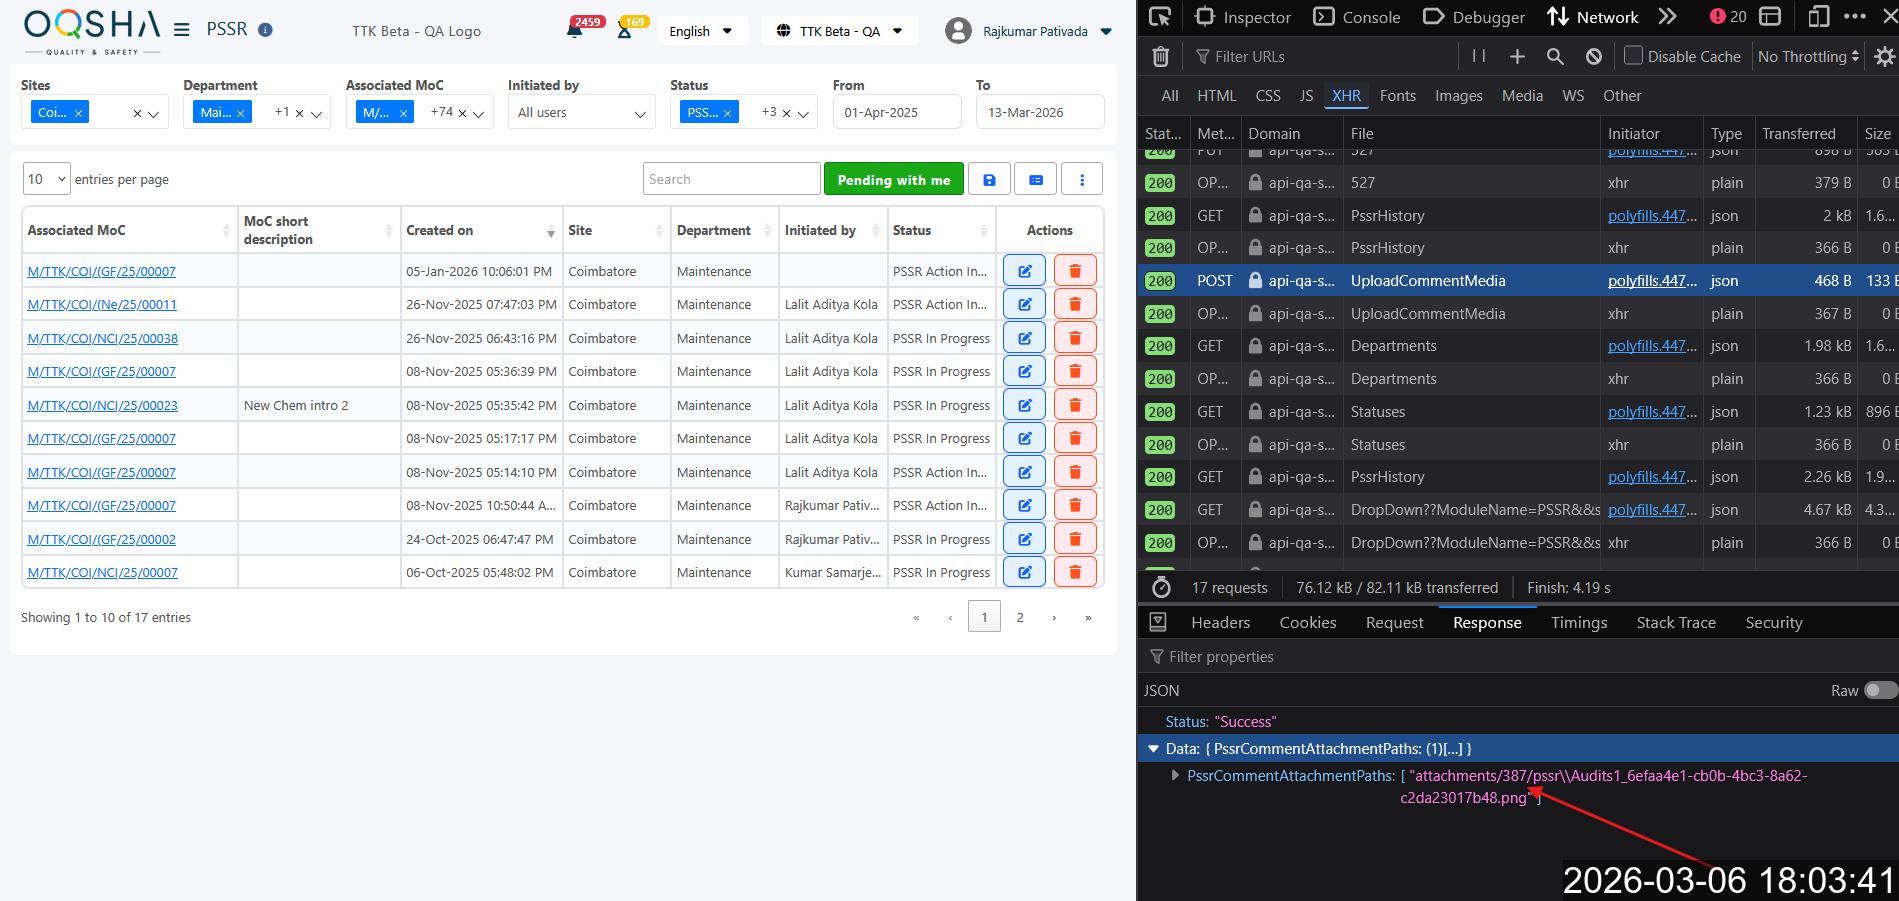Click the Pending with me button
The width and height of the screenshot is (1899, 901).
click(x=893, y=180)
